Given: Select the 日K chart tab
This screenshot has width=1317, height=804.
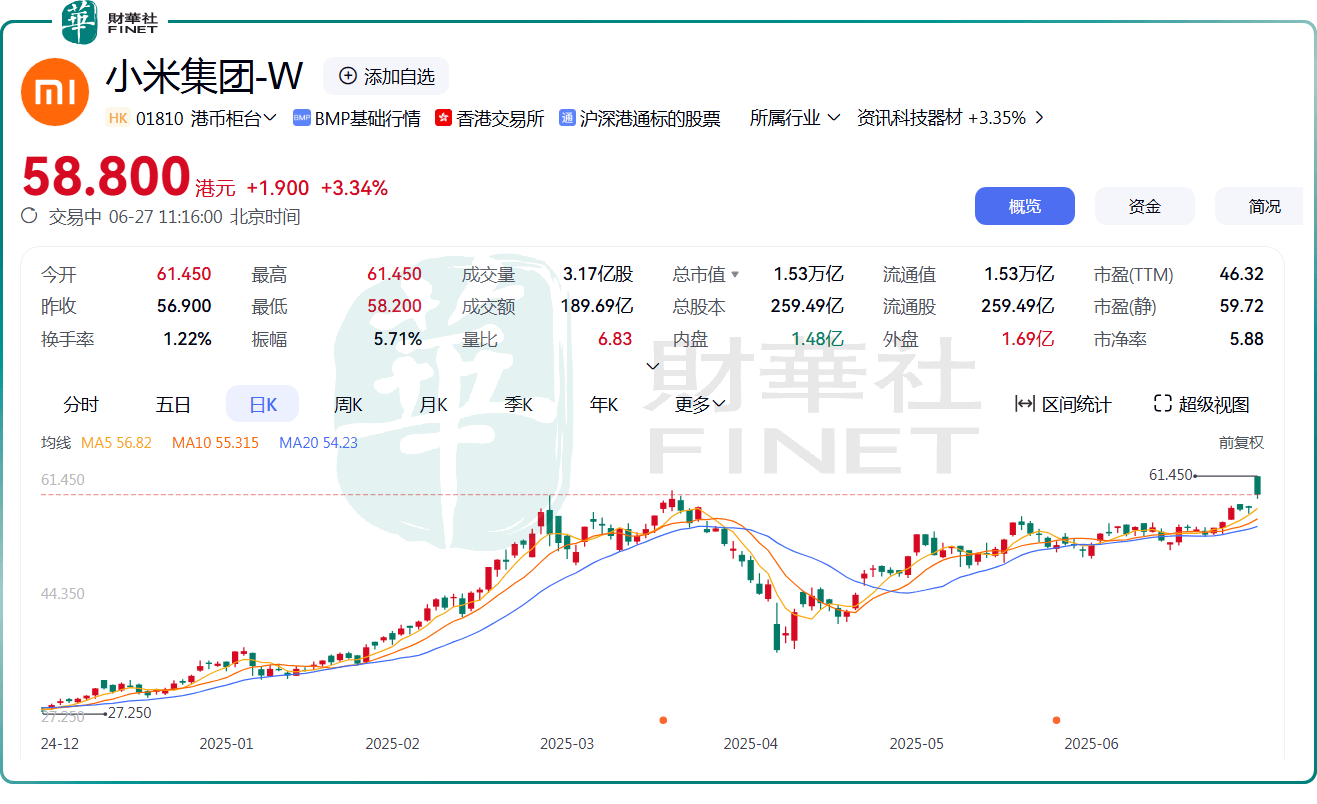Looking at the screenshot, I should (262, 405).
